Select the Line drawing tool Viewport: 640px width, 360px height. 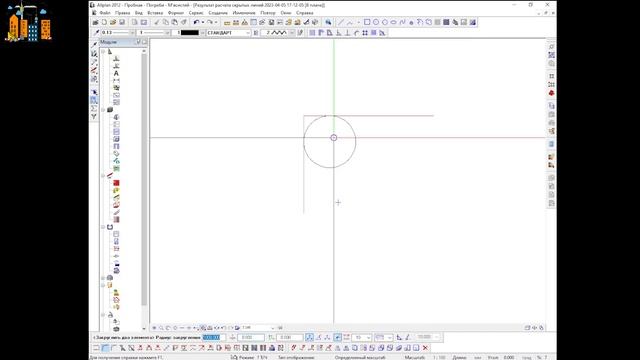(x=340, y=22)
